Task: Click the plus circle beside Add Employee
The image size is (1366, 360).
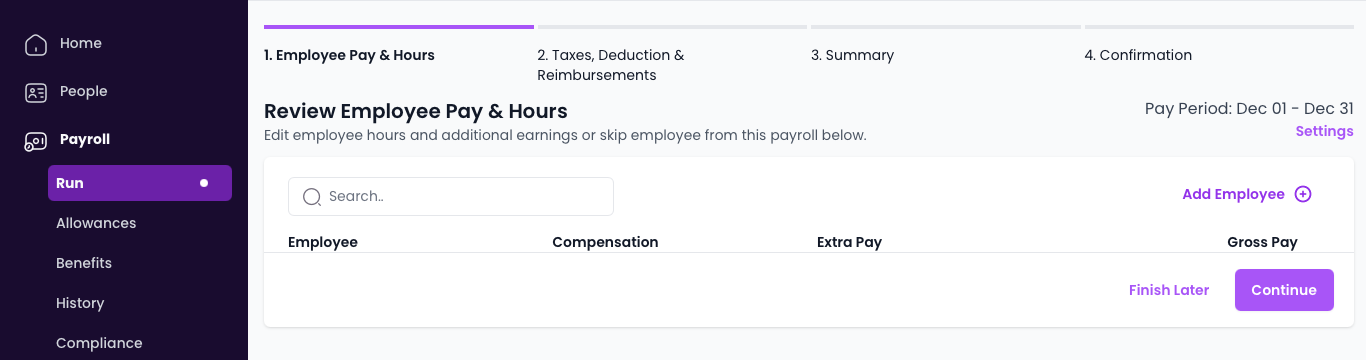Action: (1303, 194)
